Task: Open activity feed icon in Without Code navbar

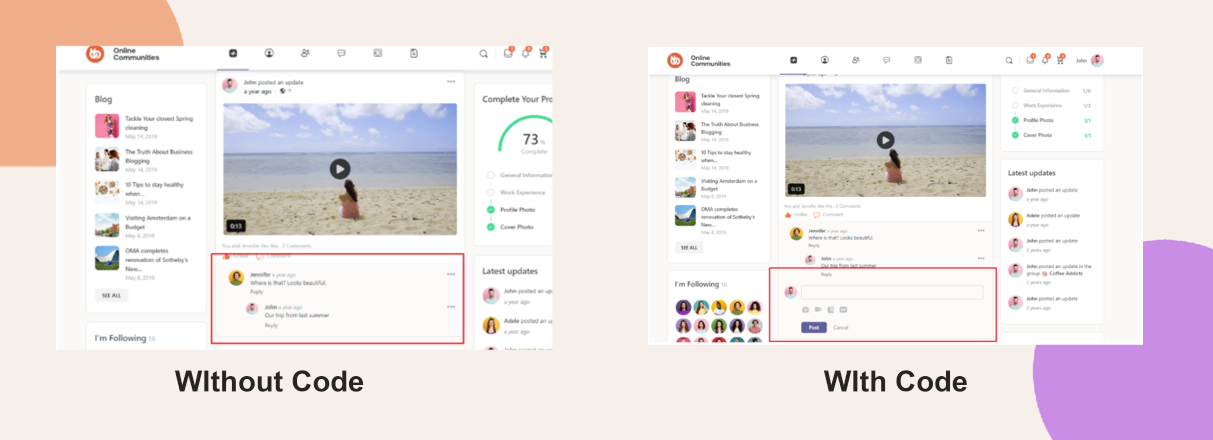Action: point(233,53)
